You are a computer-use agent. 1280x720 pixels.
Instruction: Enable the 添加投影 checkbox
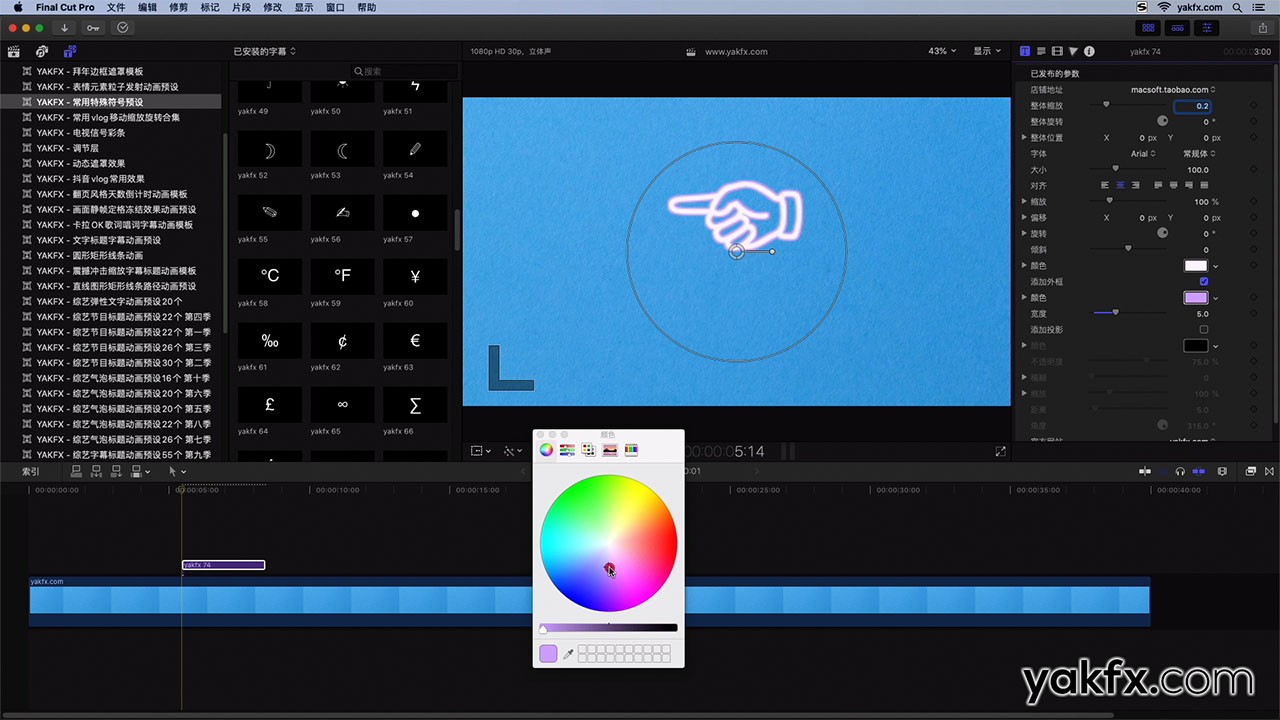coord(1203,330)
